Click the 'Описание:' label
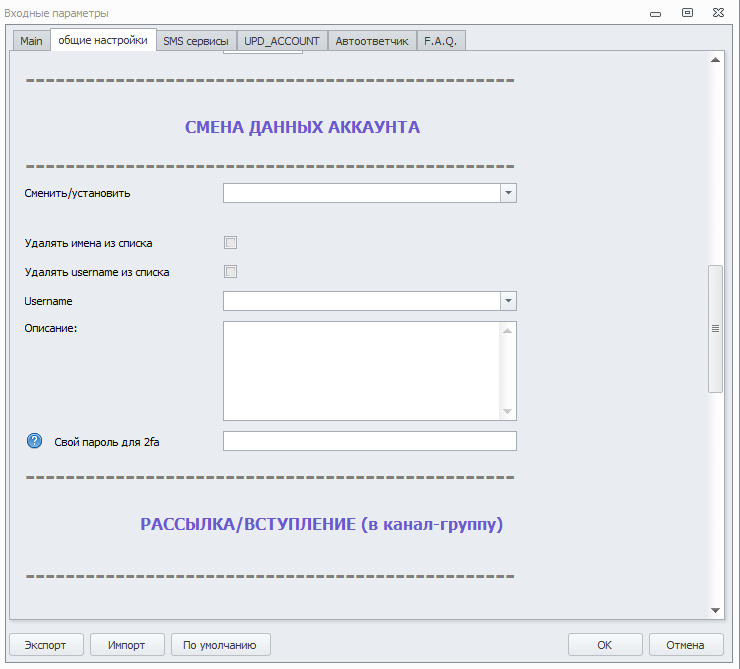 [50, 328]
